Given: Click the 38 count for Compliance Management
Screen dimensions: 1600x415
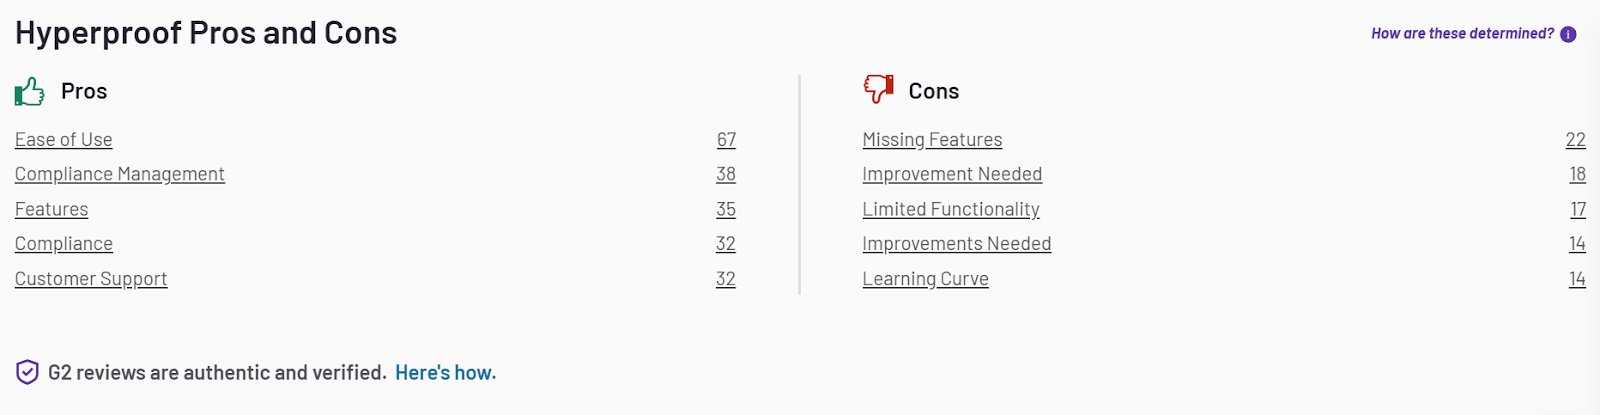Looking at the screenshot, I should [x=726, y=175].
